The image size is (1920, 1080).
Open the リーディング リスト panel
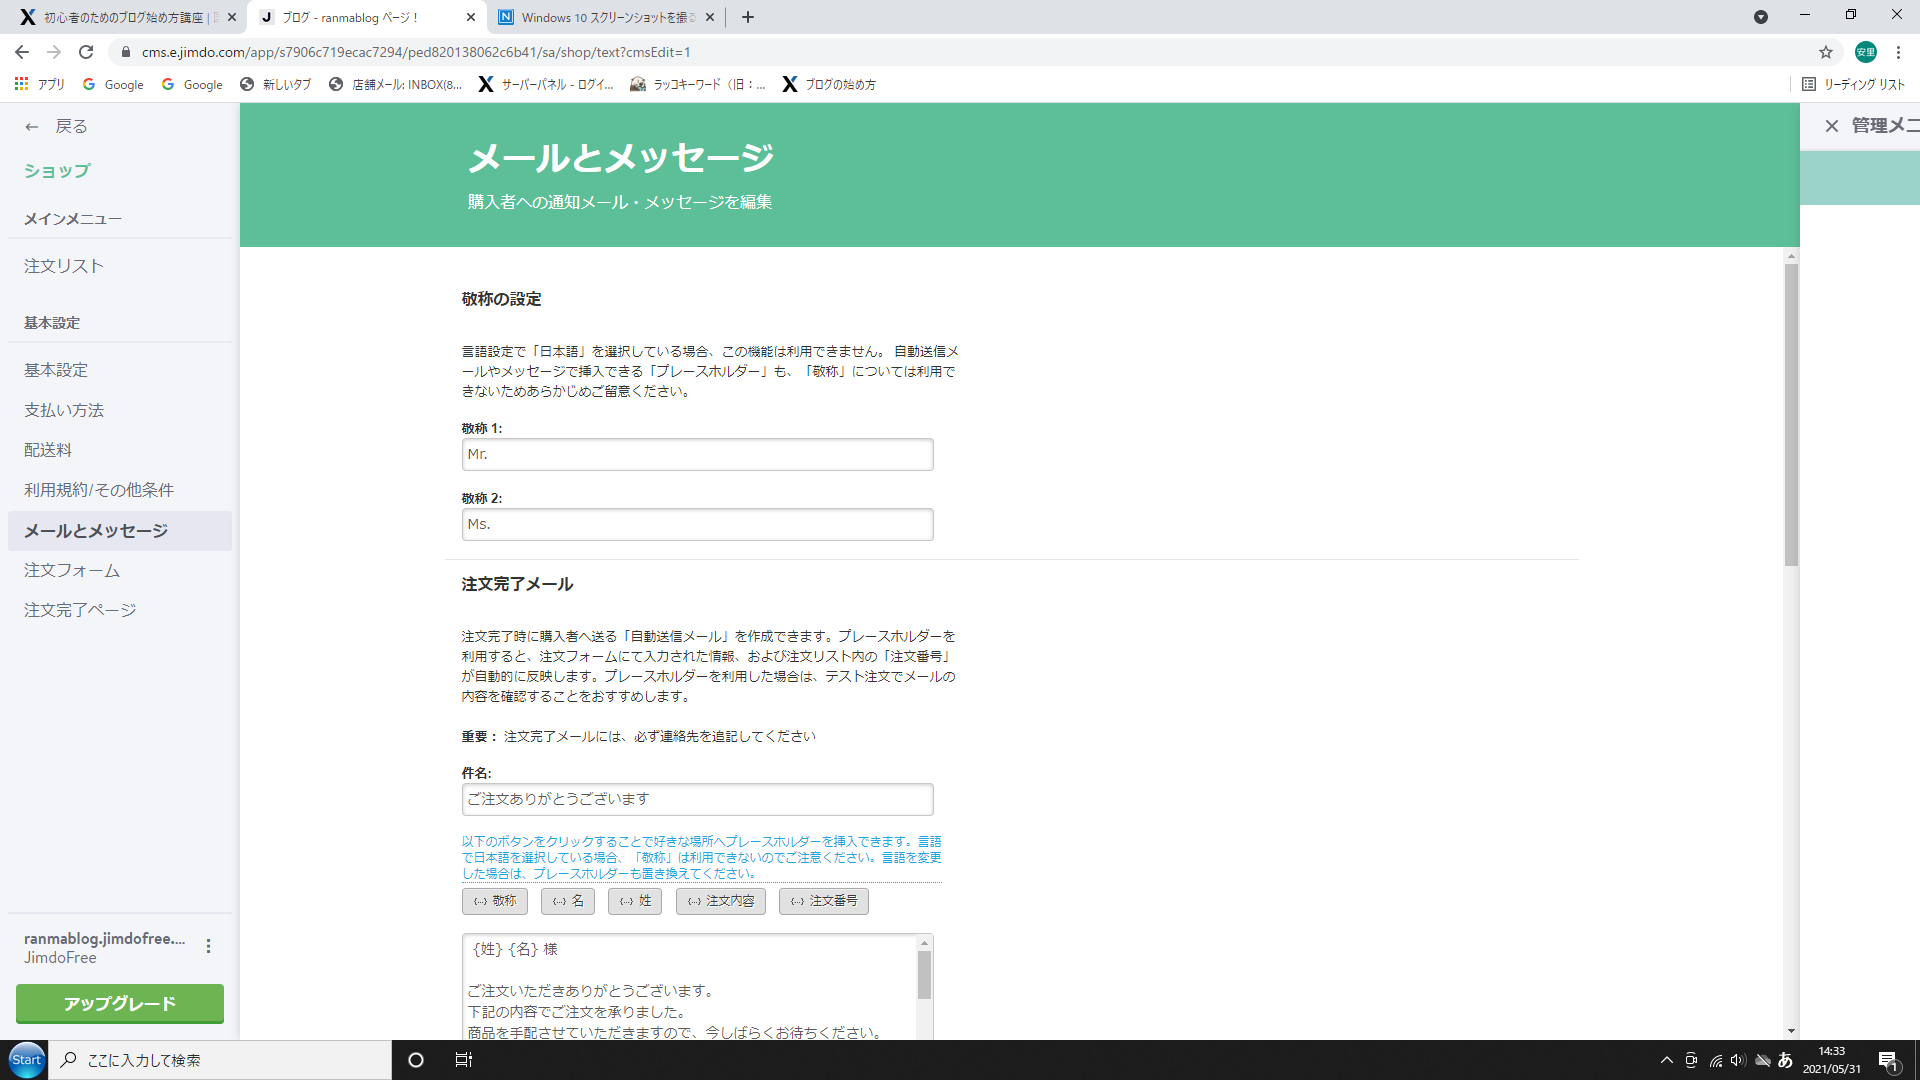1853,84
